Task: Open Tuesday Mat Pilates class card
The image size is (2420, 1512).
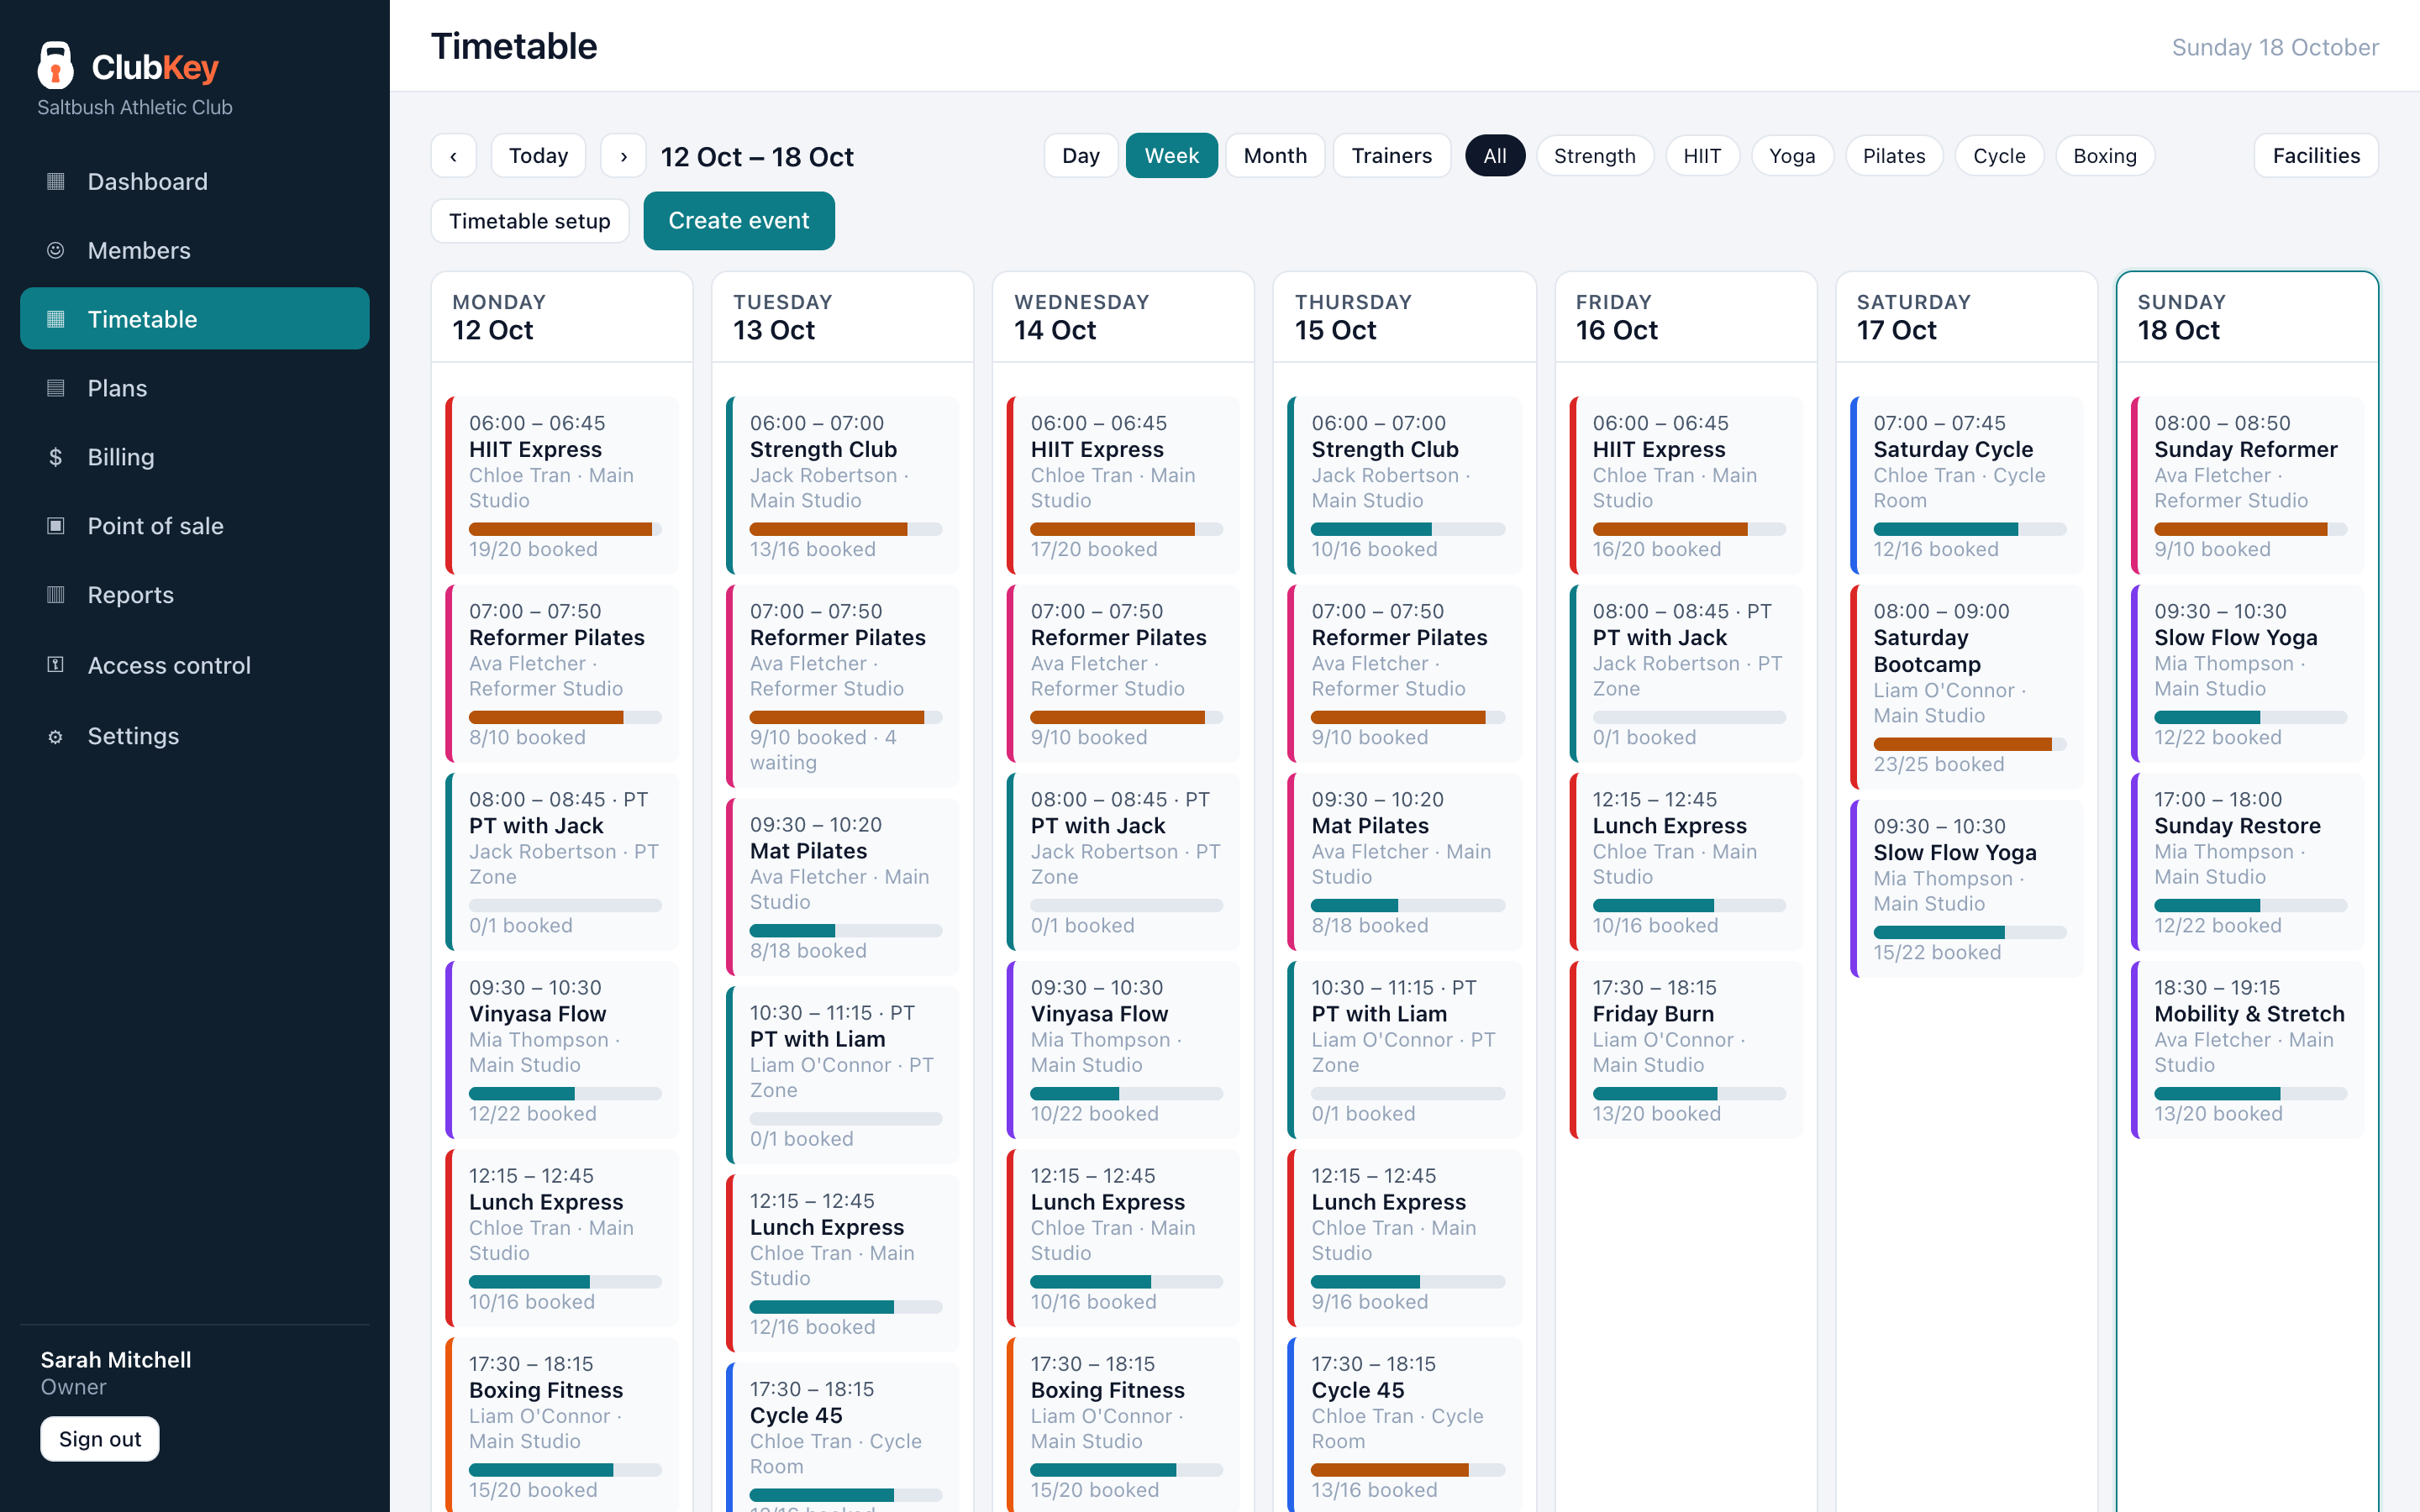Action: [843, 887]
